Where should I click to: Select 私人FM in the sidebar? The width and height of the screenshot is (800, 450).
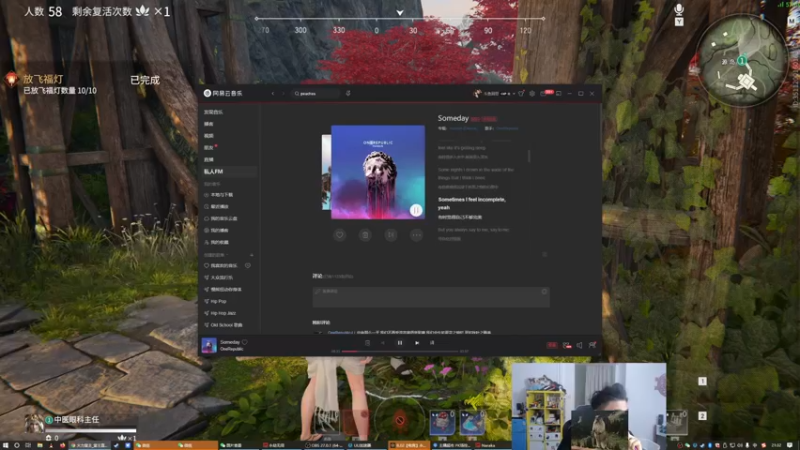click(x=228, y=171)
